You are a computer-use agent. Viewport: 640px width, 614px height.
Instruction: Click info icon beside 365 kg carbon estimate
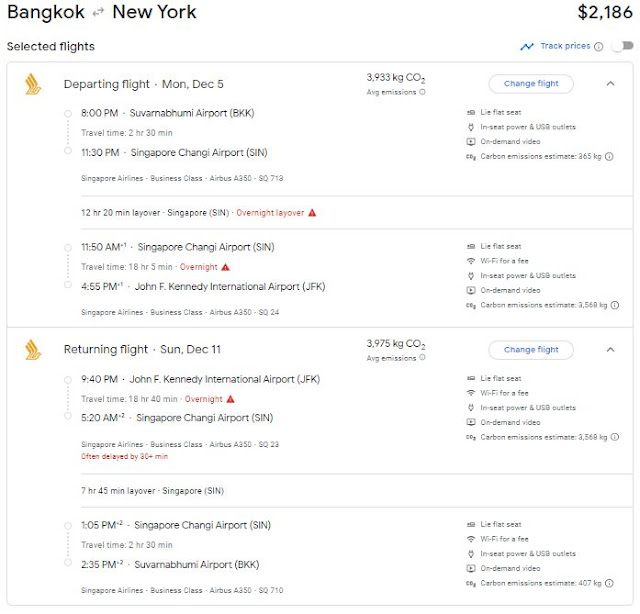click(609, 156)
